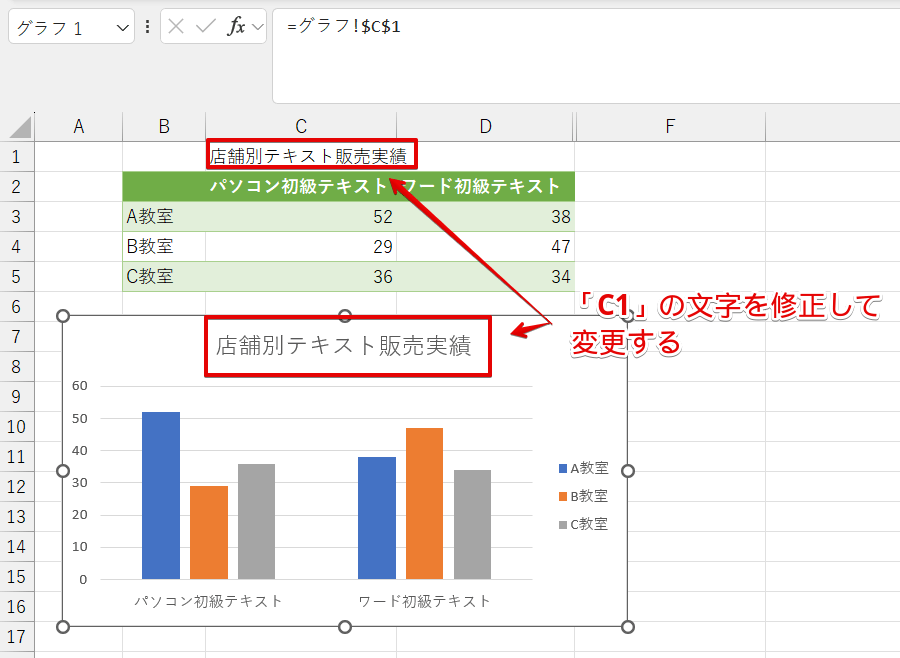900x658 pixels.
Task: Click axis label ワード初級テキスト in chart
Action: click(424, 601)
